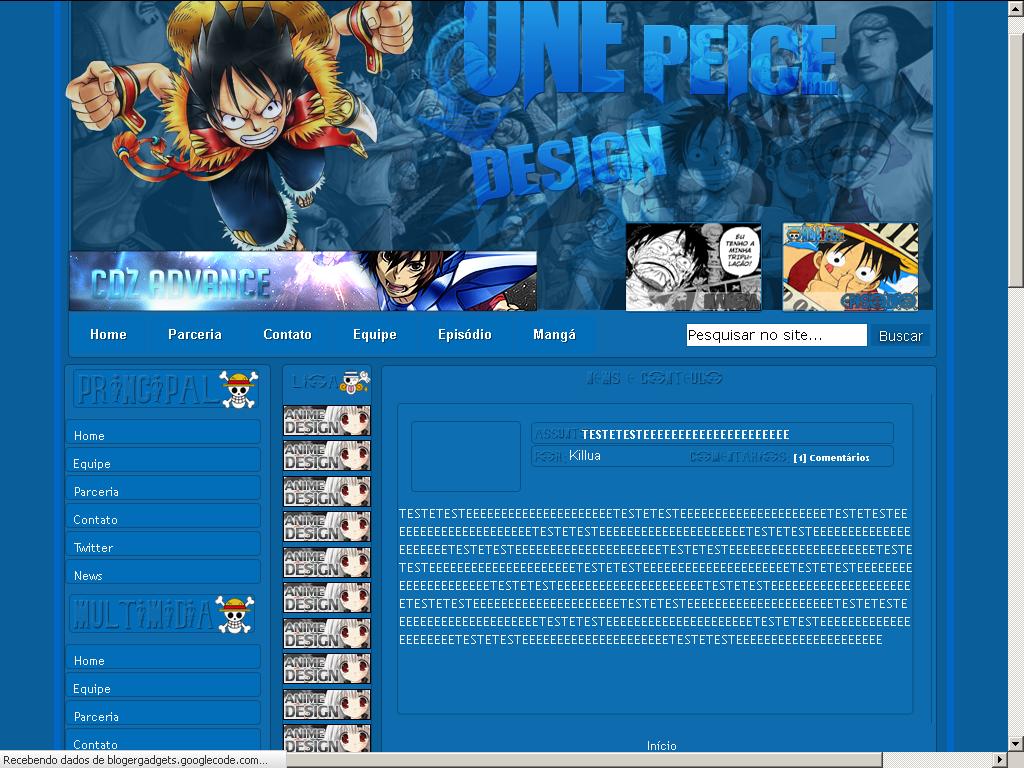Click the ninth Anime Design partner button

pyautogui.click(x=327, y=705)
